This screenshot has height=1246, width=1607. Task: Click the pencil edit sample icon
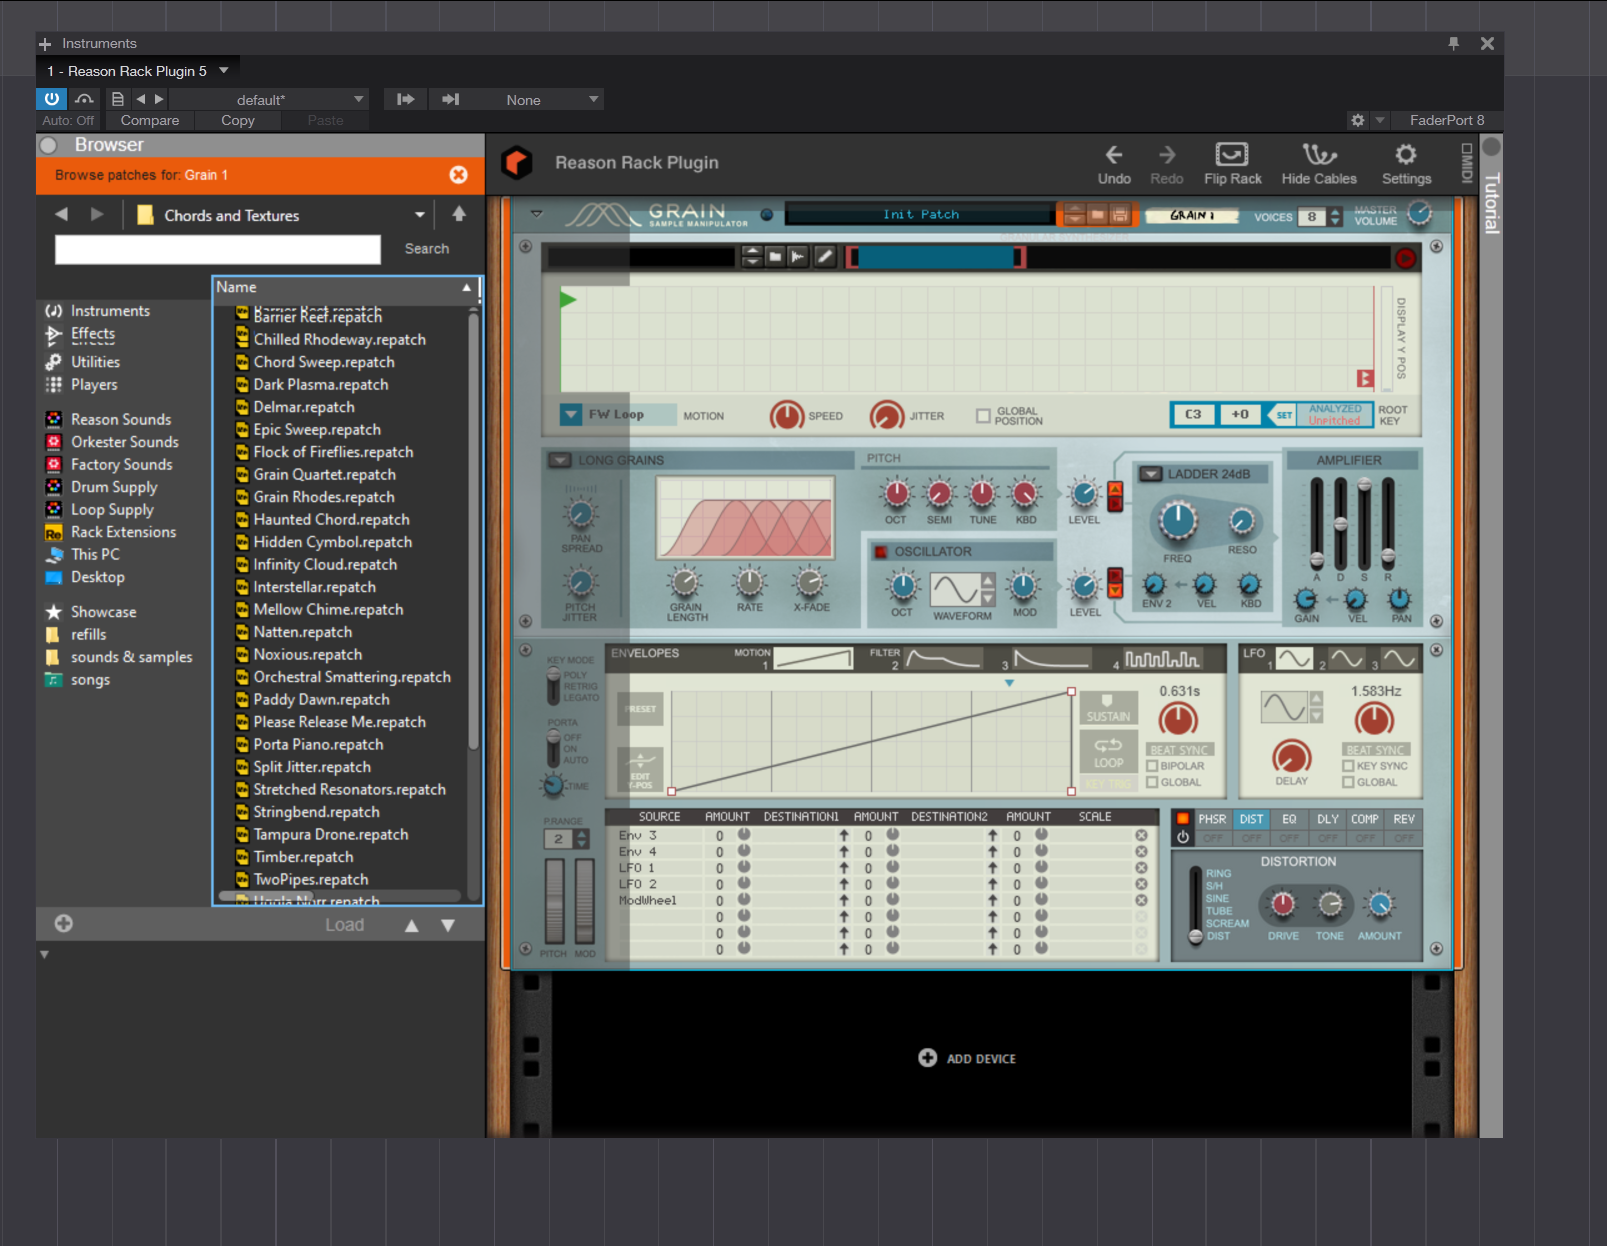click(825, 257)
